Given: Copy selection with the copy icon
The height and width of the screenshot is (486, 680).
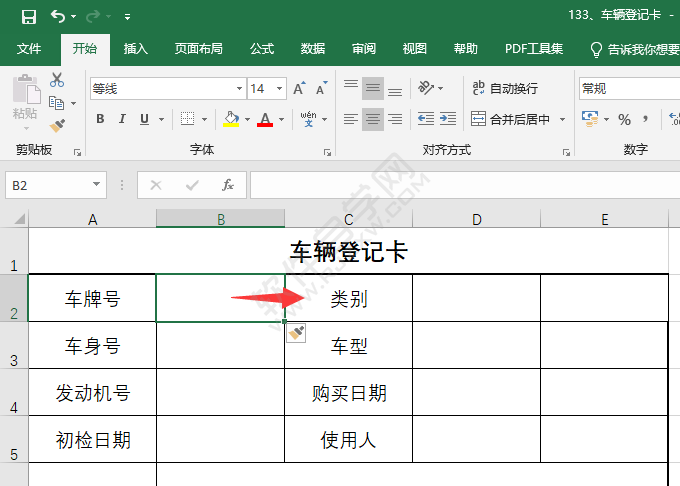Looking at the screenshot, I should pyautogui.click(x=56, y=103).
